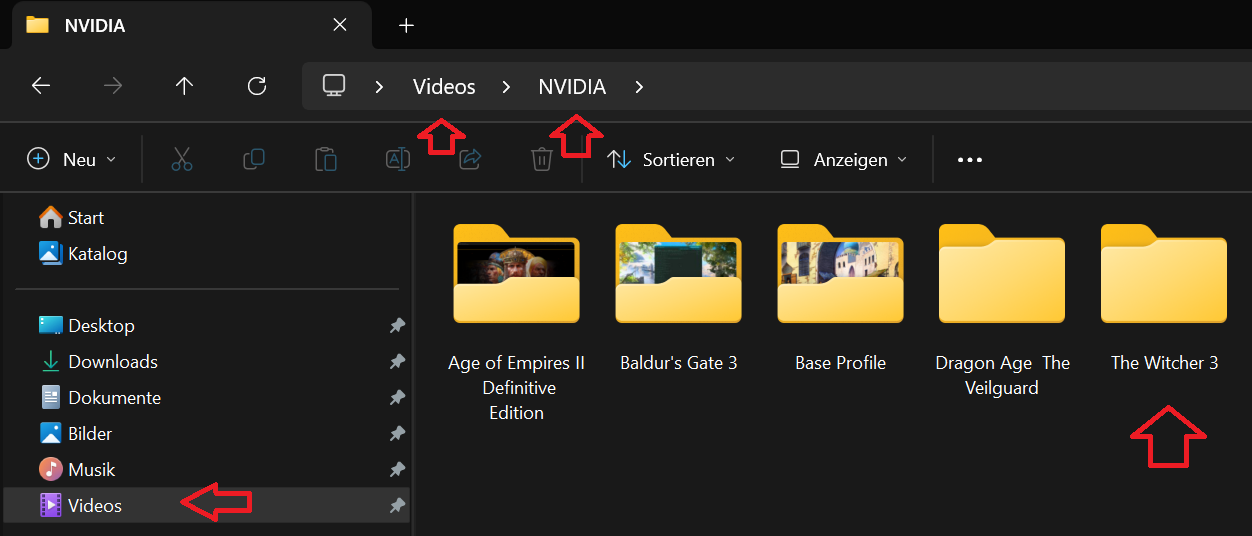Select the Baldur's Gate 3 folder icon
Screen dimensions: 1252x536
678,273
